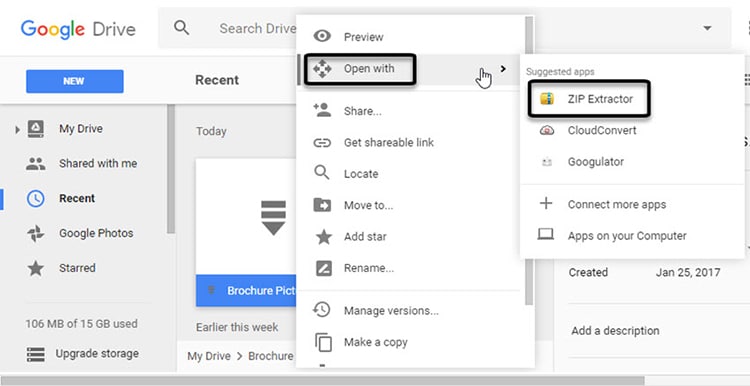Choose Rename... from the menu
Screen dimensions: 750x386
point(369,268)
